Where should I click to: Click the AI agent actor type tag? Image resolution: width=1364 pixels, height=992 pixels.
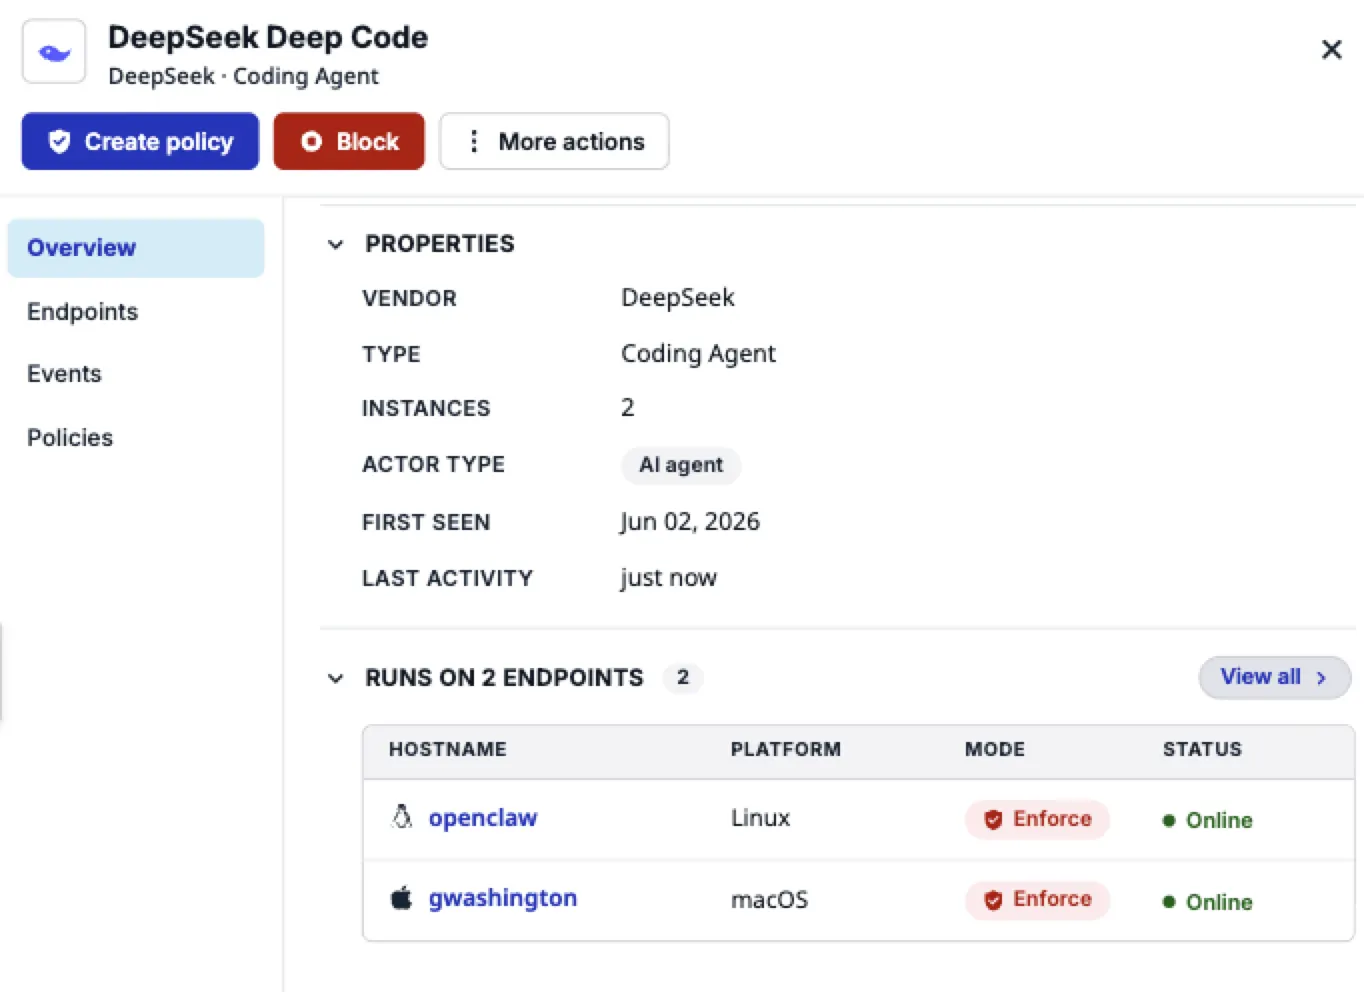(681, 465)
